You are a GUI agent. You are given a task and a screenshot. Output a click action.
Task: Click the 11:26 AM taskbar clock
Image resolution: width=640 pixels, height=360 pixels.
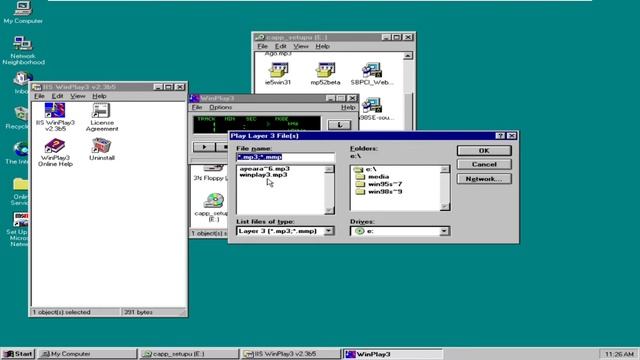coord(619,354)
